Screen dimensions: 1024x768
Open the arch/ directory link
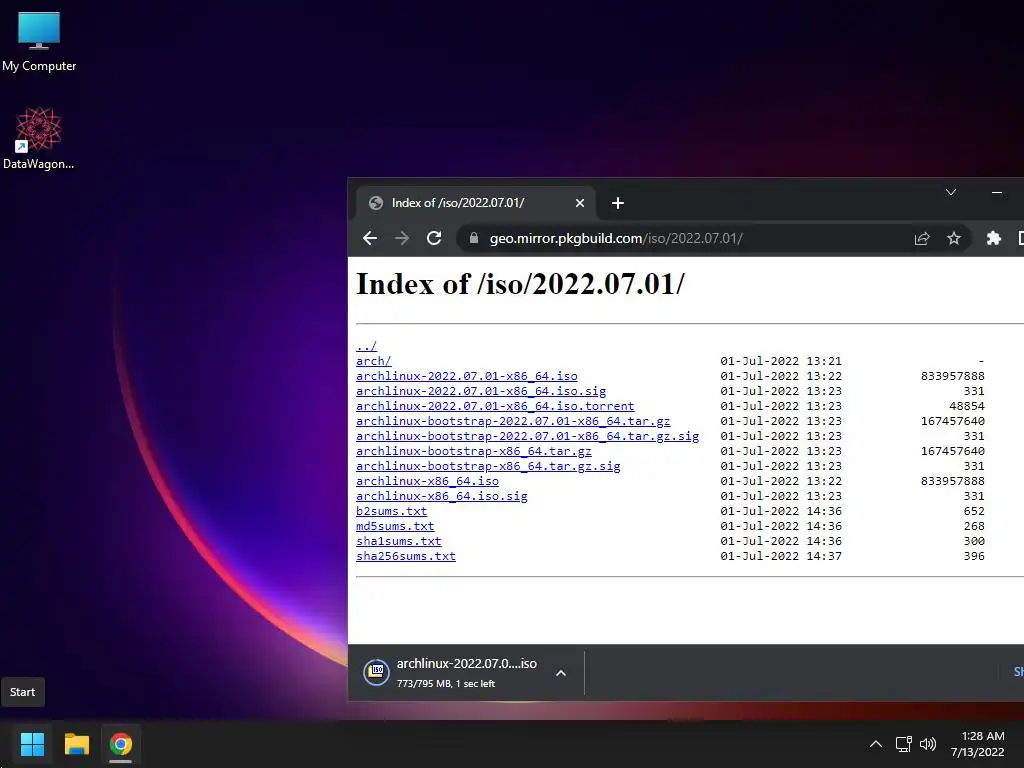374,361
